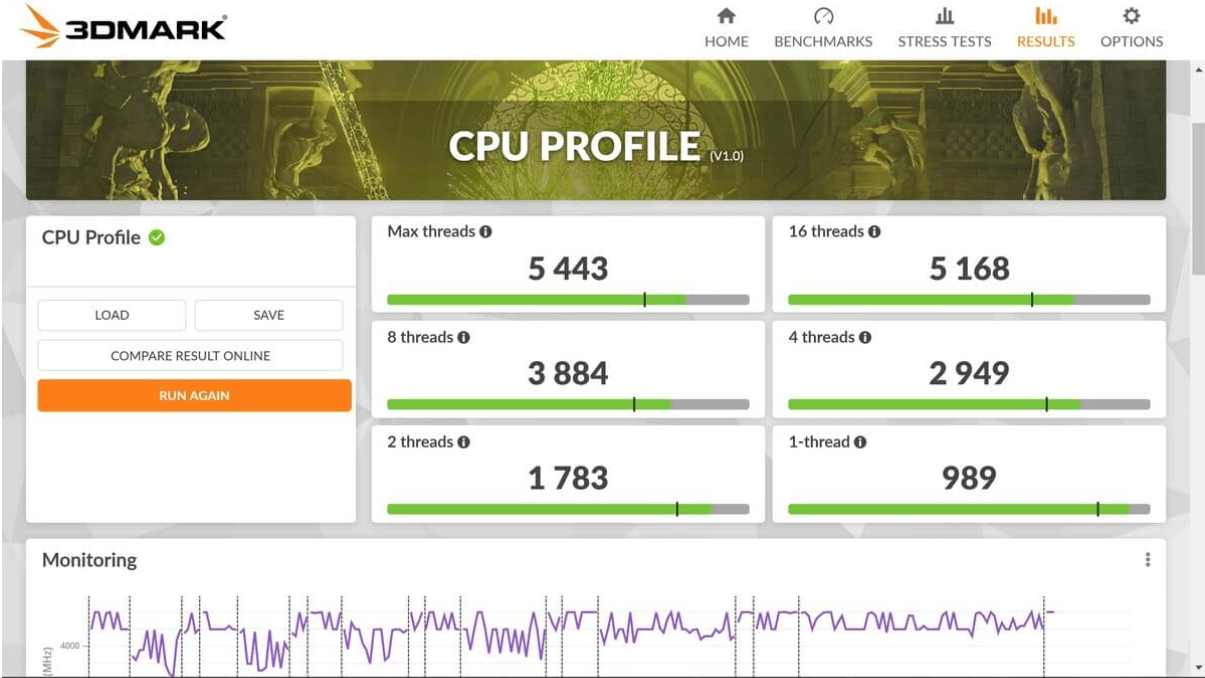Click the Monitoring heading
The image size is (1205, 678).
pos(89,560)
